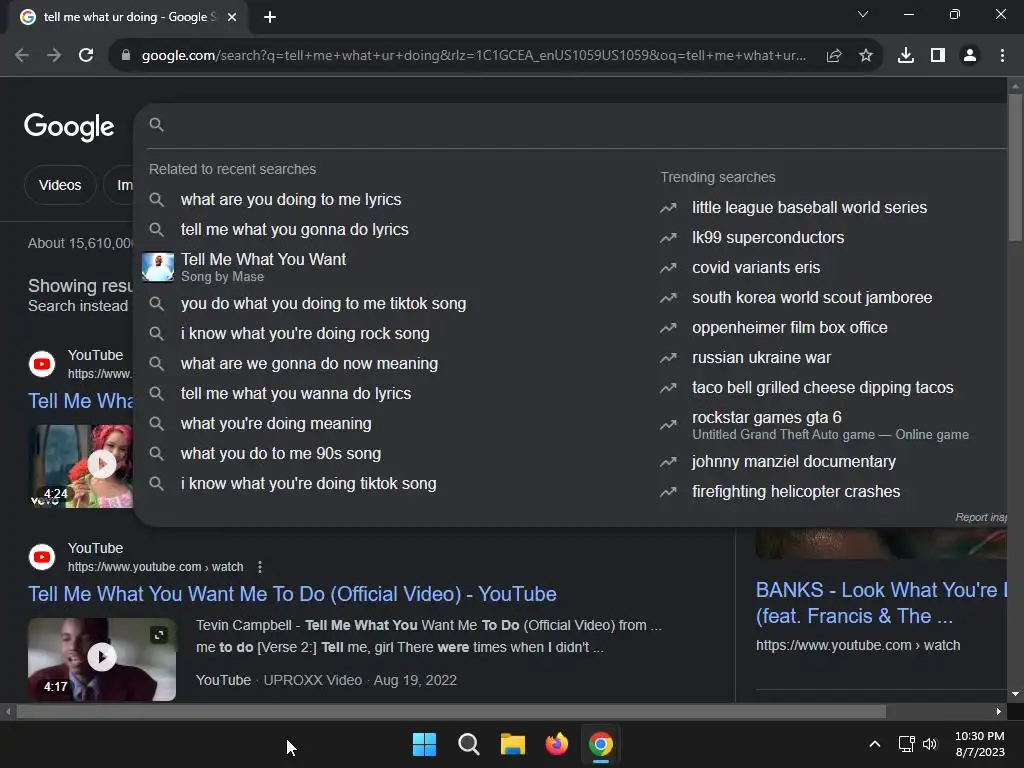Open the Windows Start menu
The image size is (1024, 768).
[424, 744]
